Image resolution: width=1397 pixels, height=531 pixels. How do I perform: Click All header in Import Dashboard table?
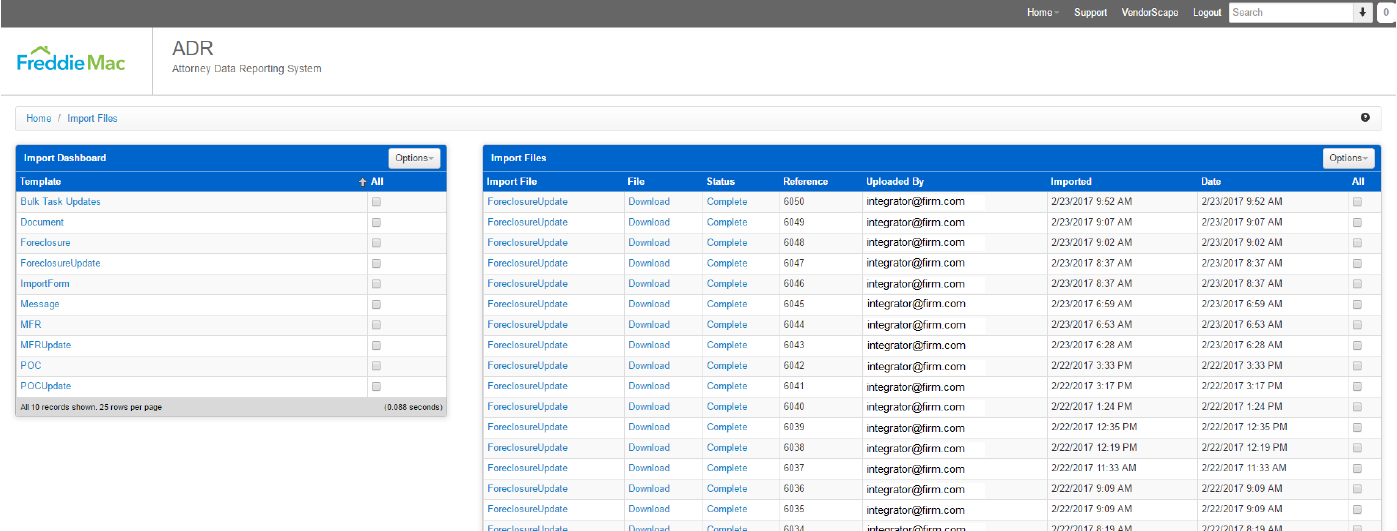[x=377, y=182]
